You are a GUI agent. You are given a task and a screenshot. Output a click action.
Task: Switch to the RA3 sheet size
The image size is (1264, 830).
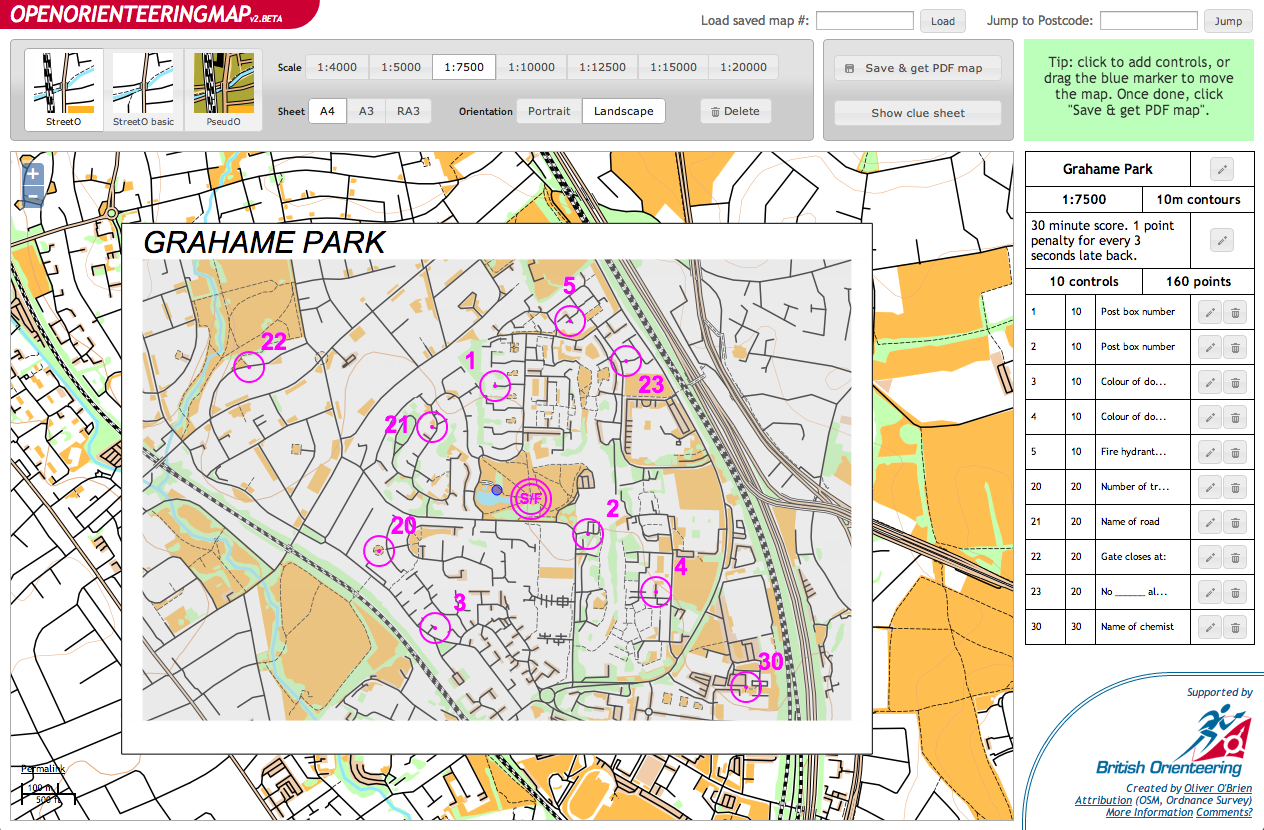(408, 111)
